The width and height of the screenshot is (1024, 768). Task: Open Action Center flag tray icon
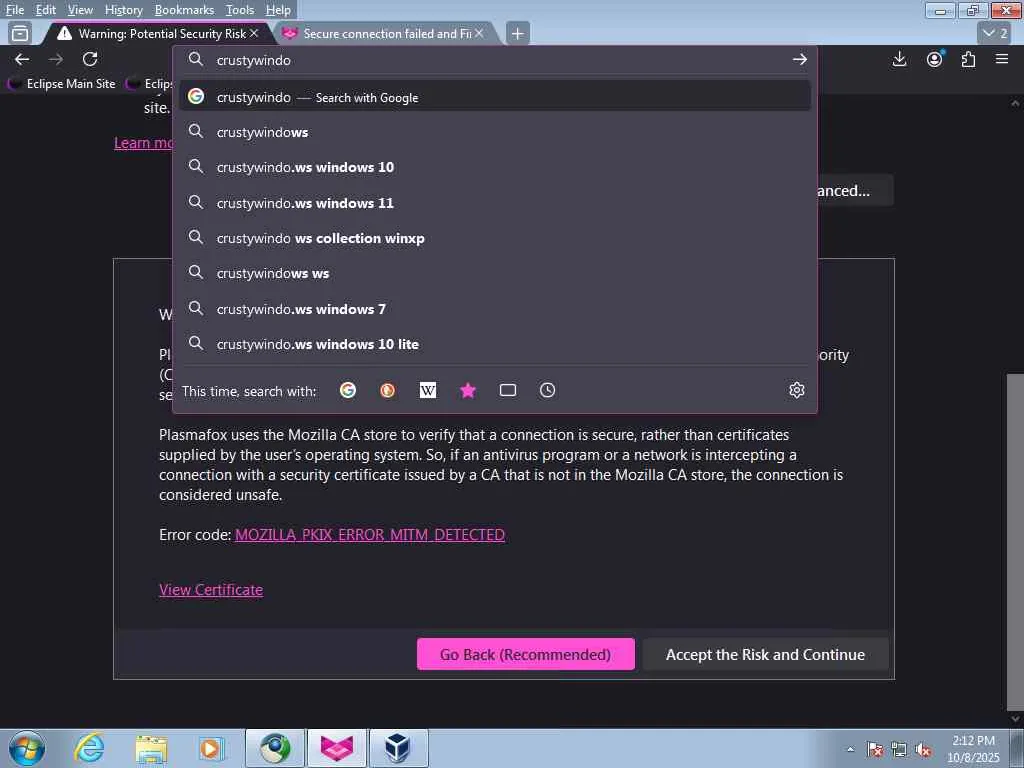tap(875, 750)
